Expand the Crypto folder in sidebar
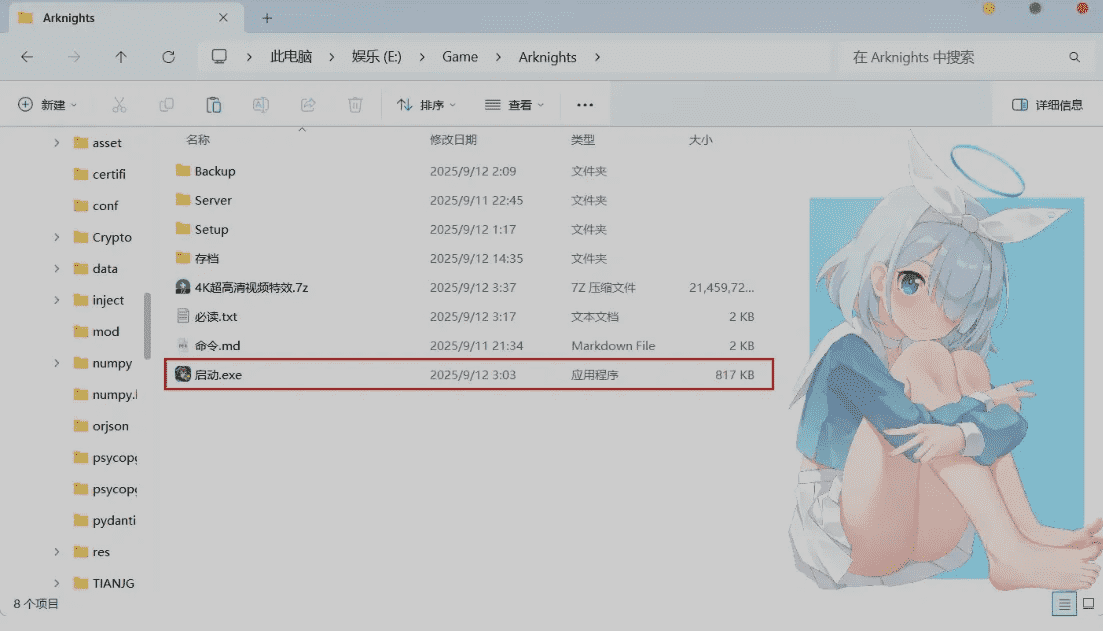1103x631 pixels. click(x=57, y=238)
